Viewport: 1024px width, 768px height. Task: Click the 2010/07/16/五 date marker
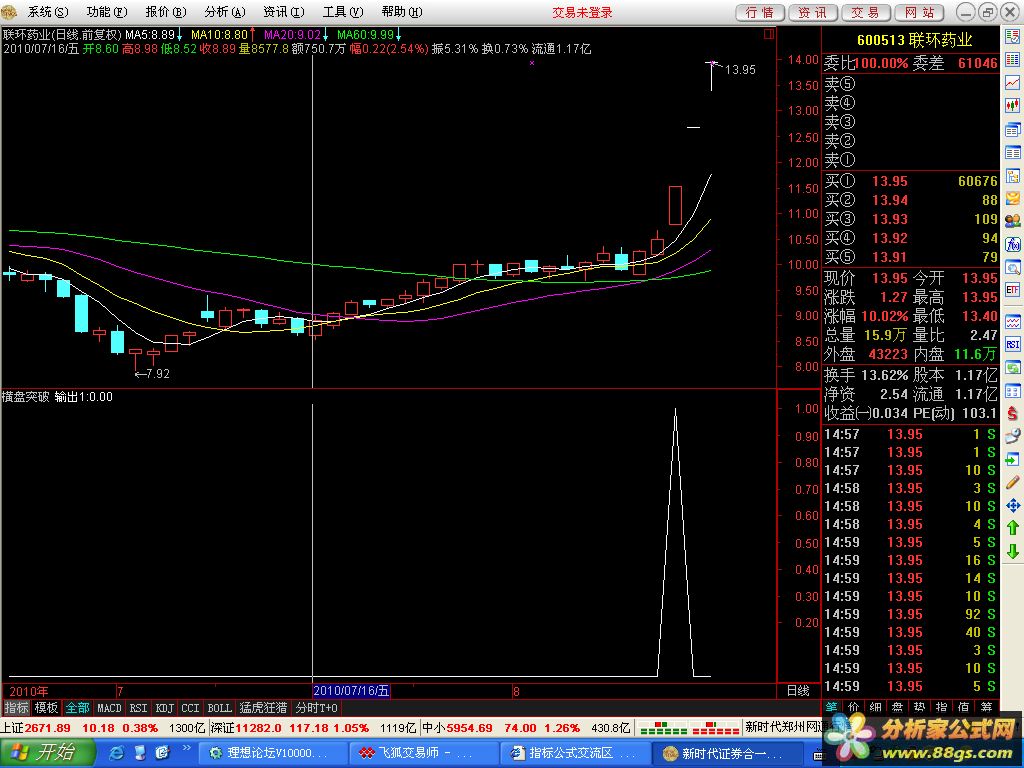tap(351, 691)
